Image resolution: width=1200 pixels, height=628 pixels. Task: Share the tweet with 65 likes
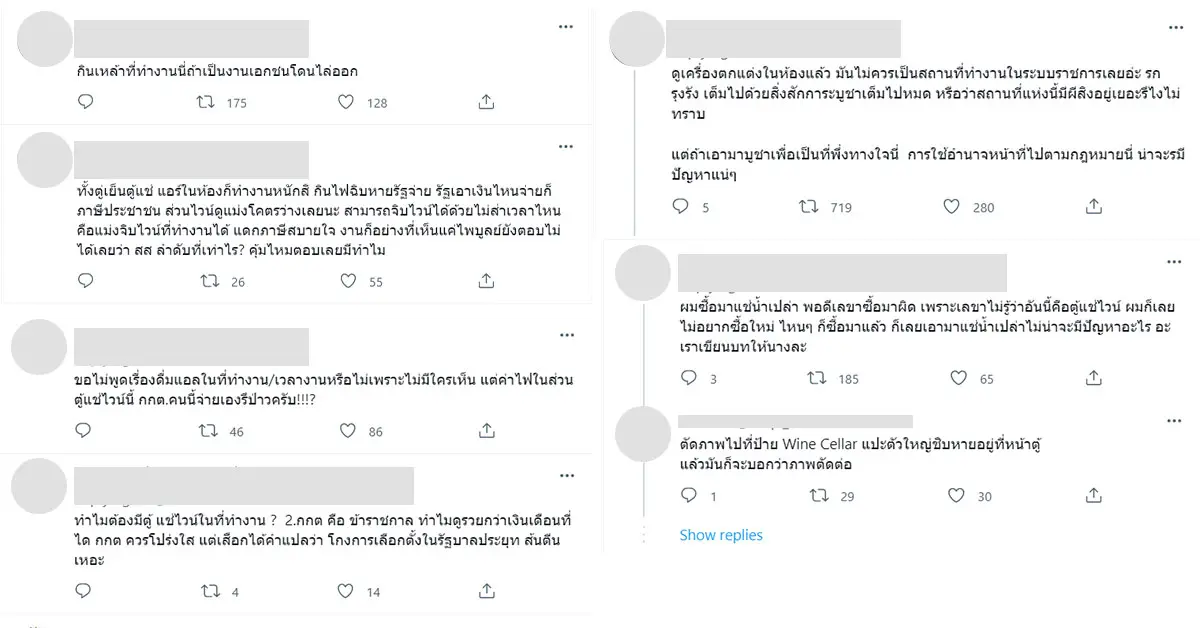click(1094, 379)
